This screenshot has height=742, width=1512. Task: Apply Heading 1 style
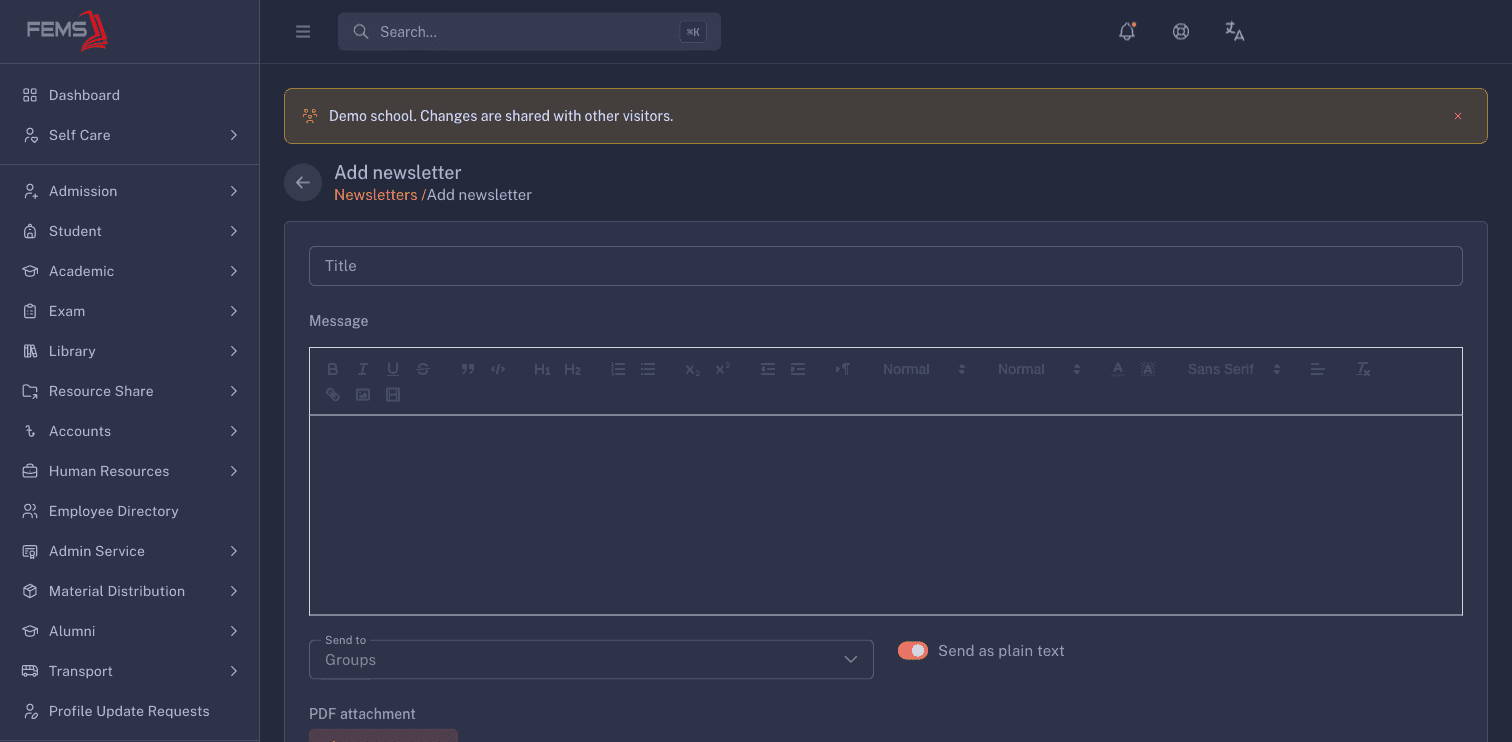[542, 369]
